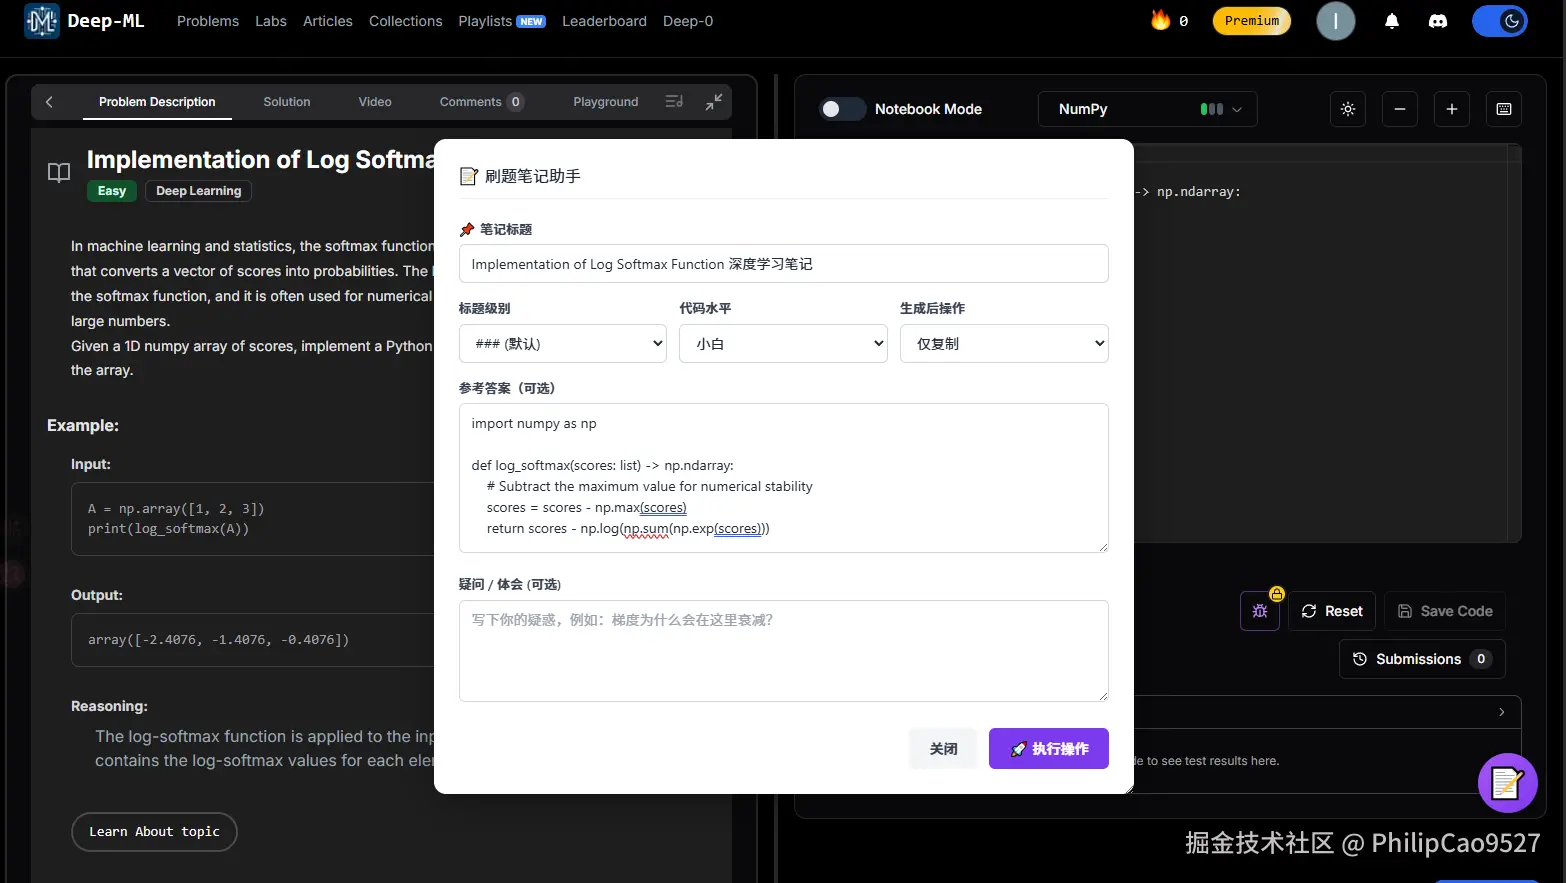
Task: Click the floating note assistant button
Action: 1507,783
